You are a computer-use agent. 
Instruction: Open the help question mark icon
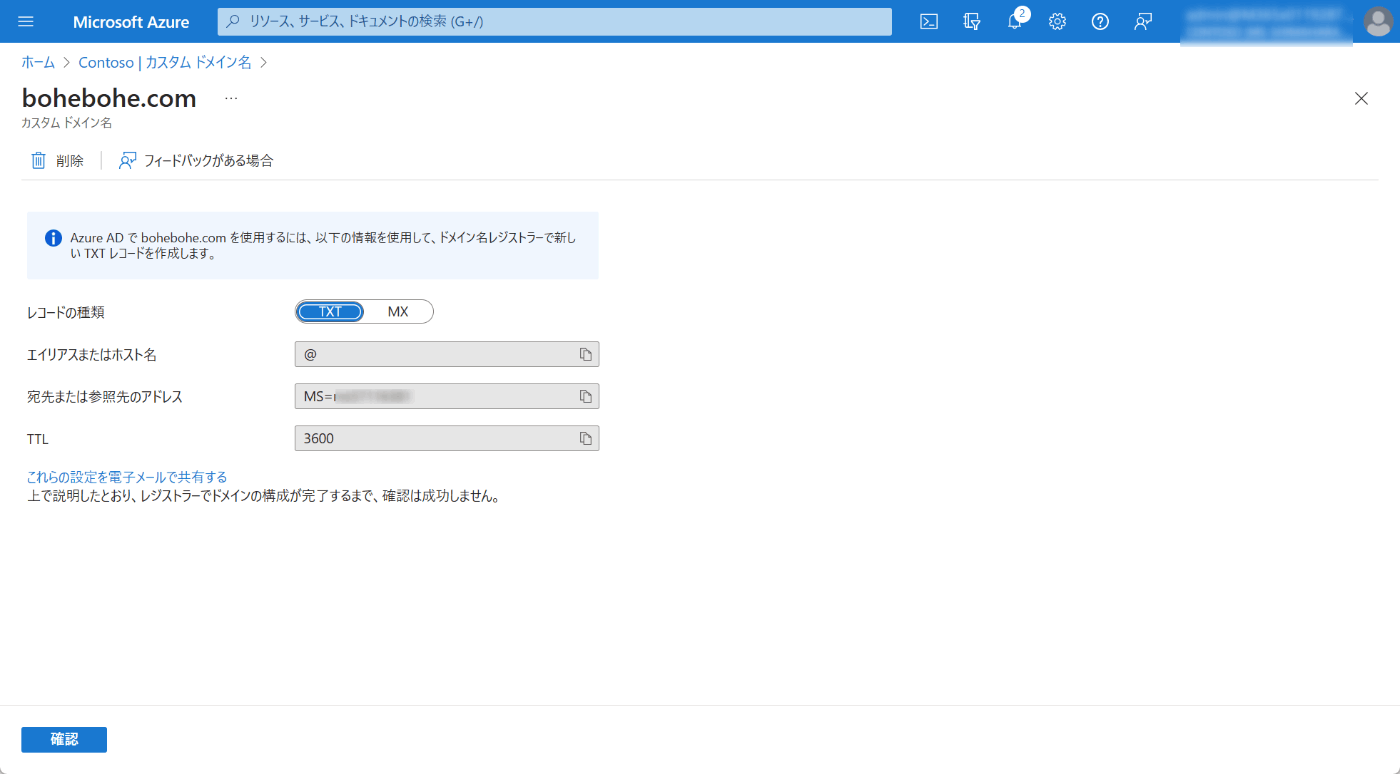point(1100,21)
